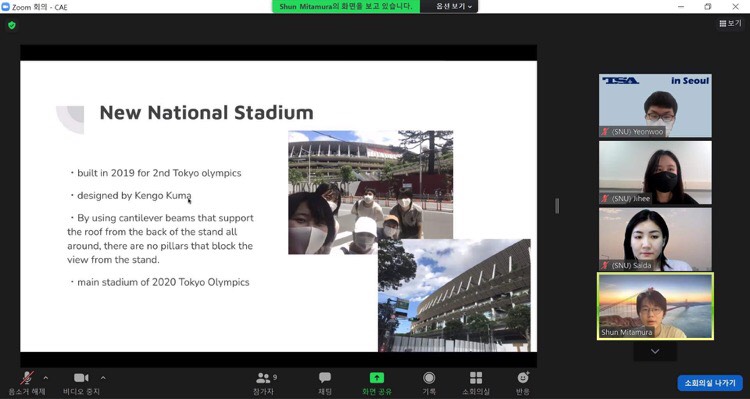Image resolution: width=750 pixels, height=399 pixels.
Task: Click the panel divider handle
Action: tap(557, 206)
